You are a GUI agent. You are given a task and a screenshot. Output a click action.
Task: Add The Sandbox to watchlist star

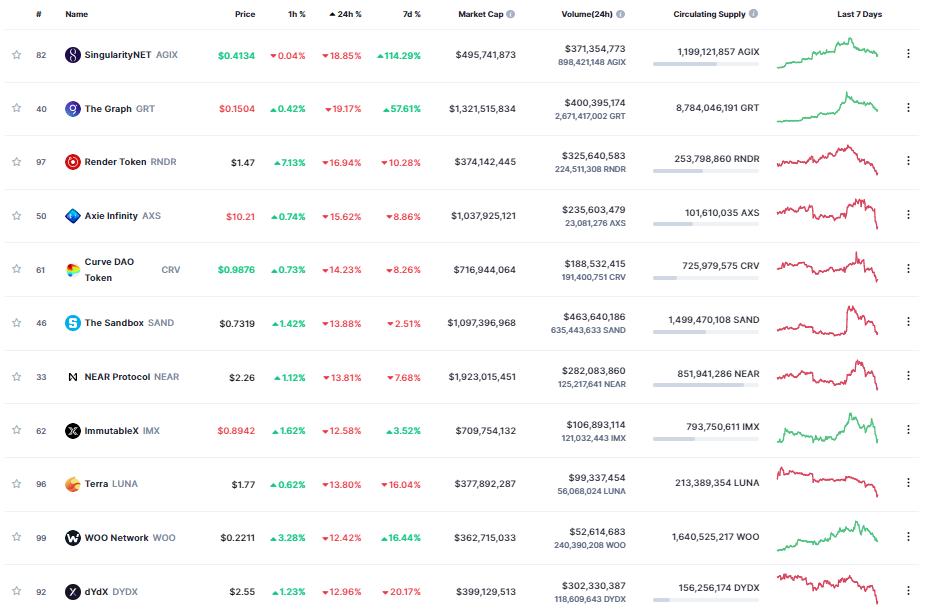pyautogui.click(x=17, y=322)
